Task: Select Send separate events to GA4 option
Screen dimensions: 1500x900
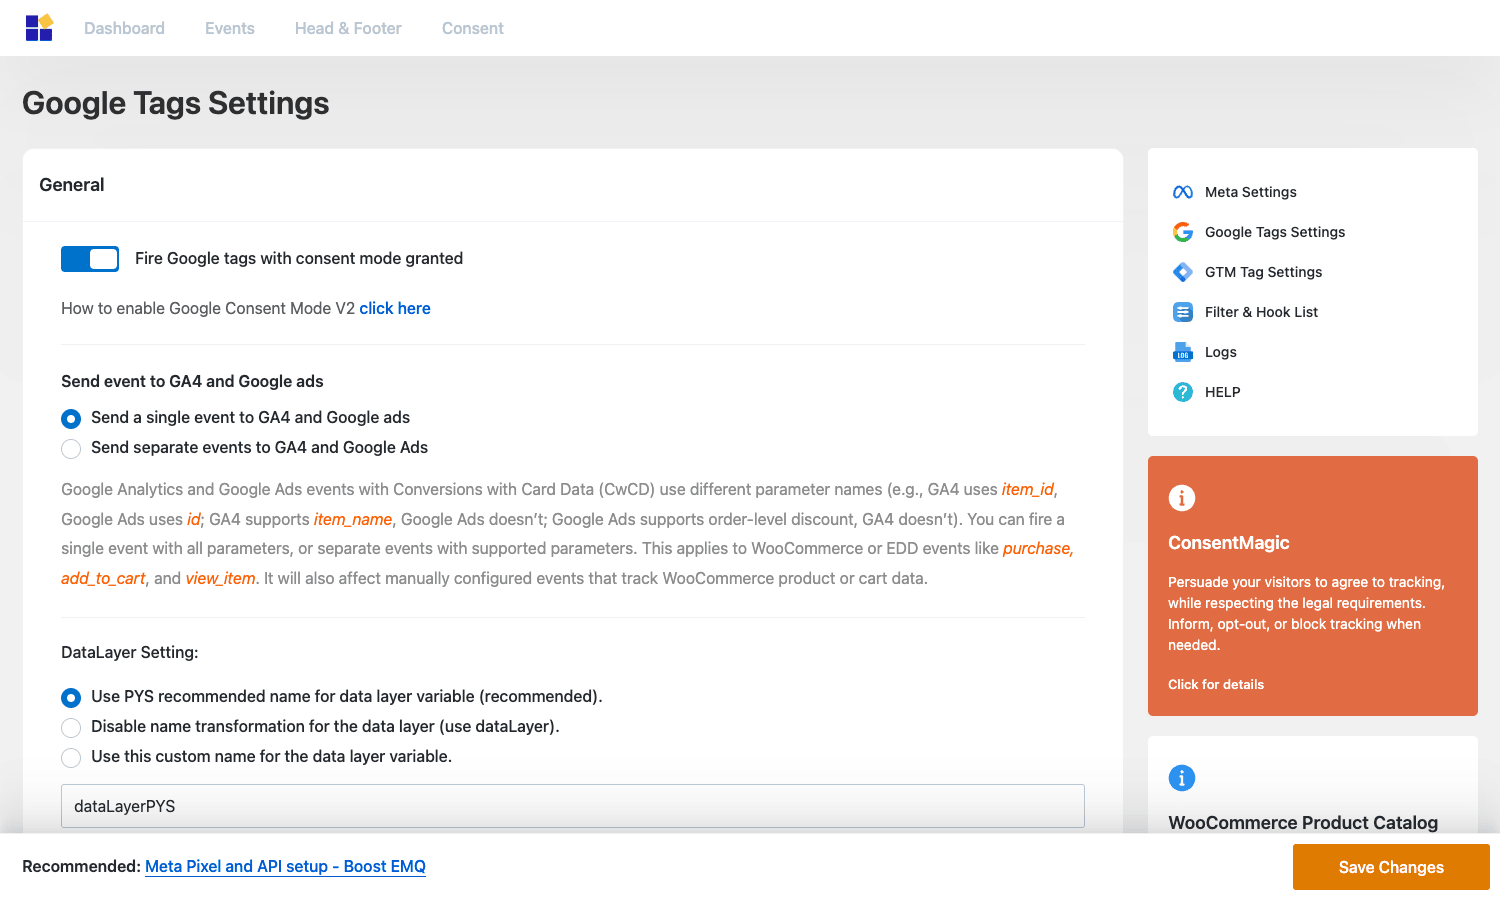Action: [x=71, y=449]
